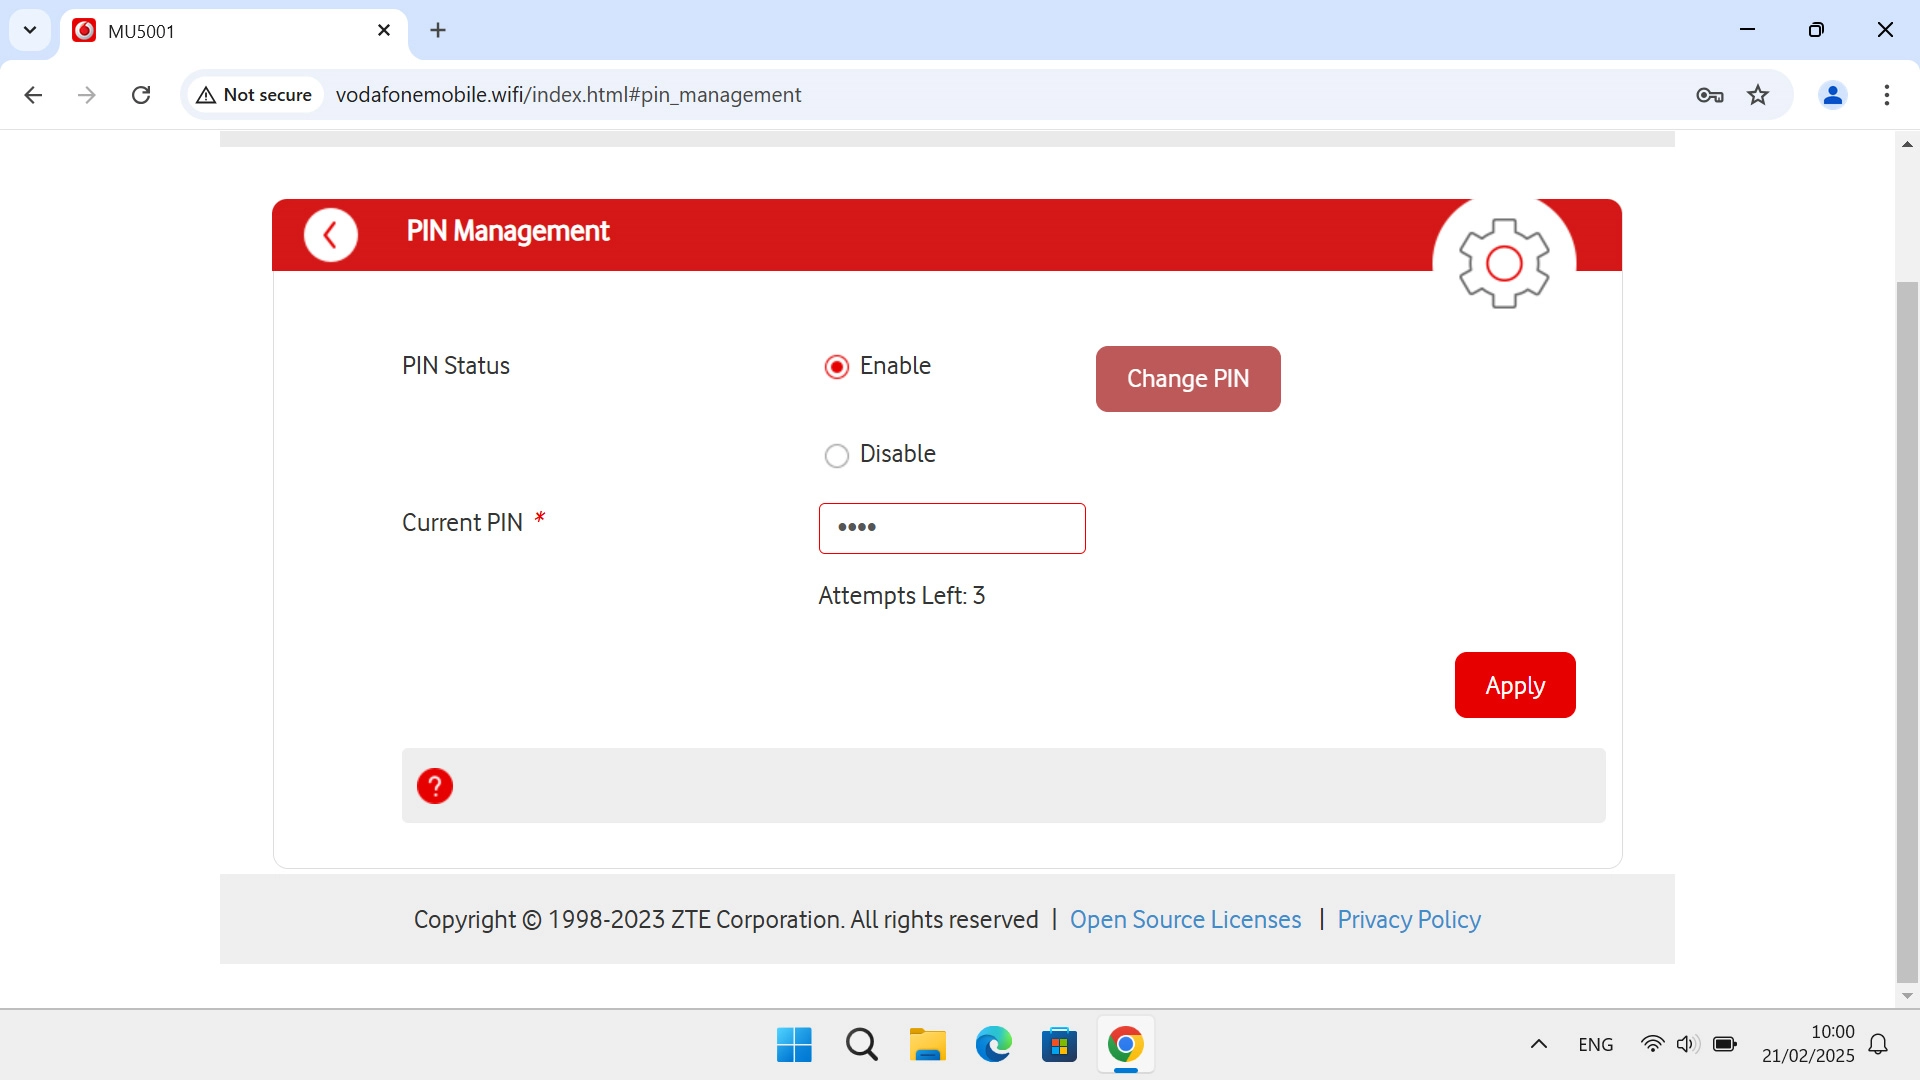Viewport: 1920px width, 1080px height.
Task: Click the Not secure site info chip
Action: click(x=255, y=95)
